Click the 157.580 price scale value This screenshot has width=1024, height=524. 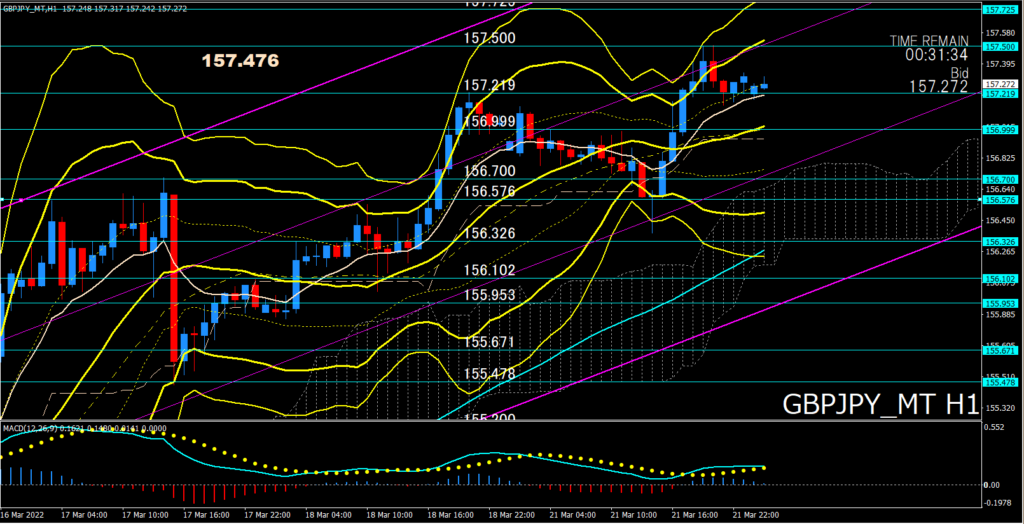tap(999, 33)
